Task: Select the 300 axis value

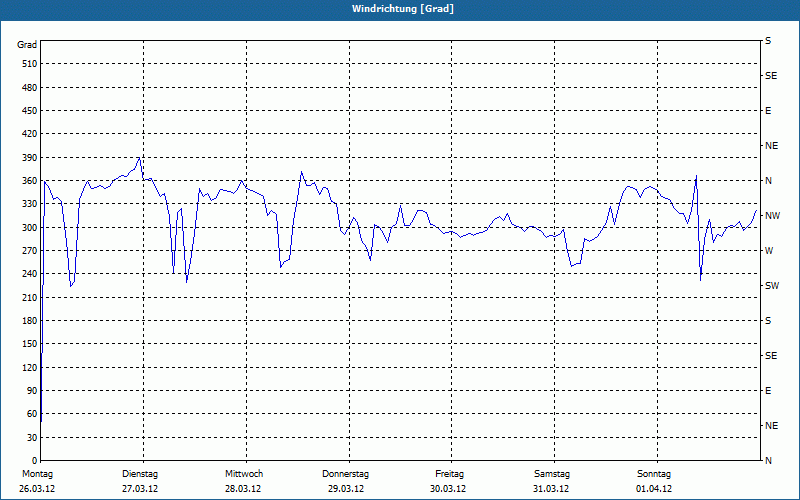Action: coord(30,228)
